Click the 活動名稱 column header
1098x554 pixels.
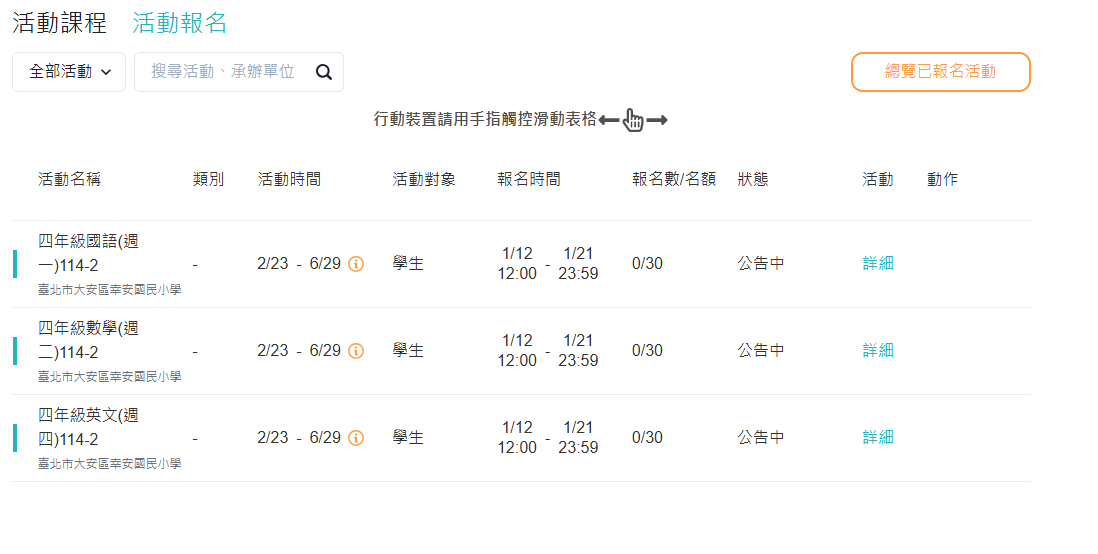click(x=69, y=180)
